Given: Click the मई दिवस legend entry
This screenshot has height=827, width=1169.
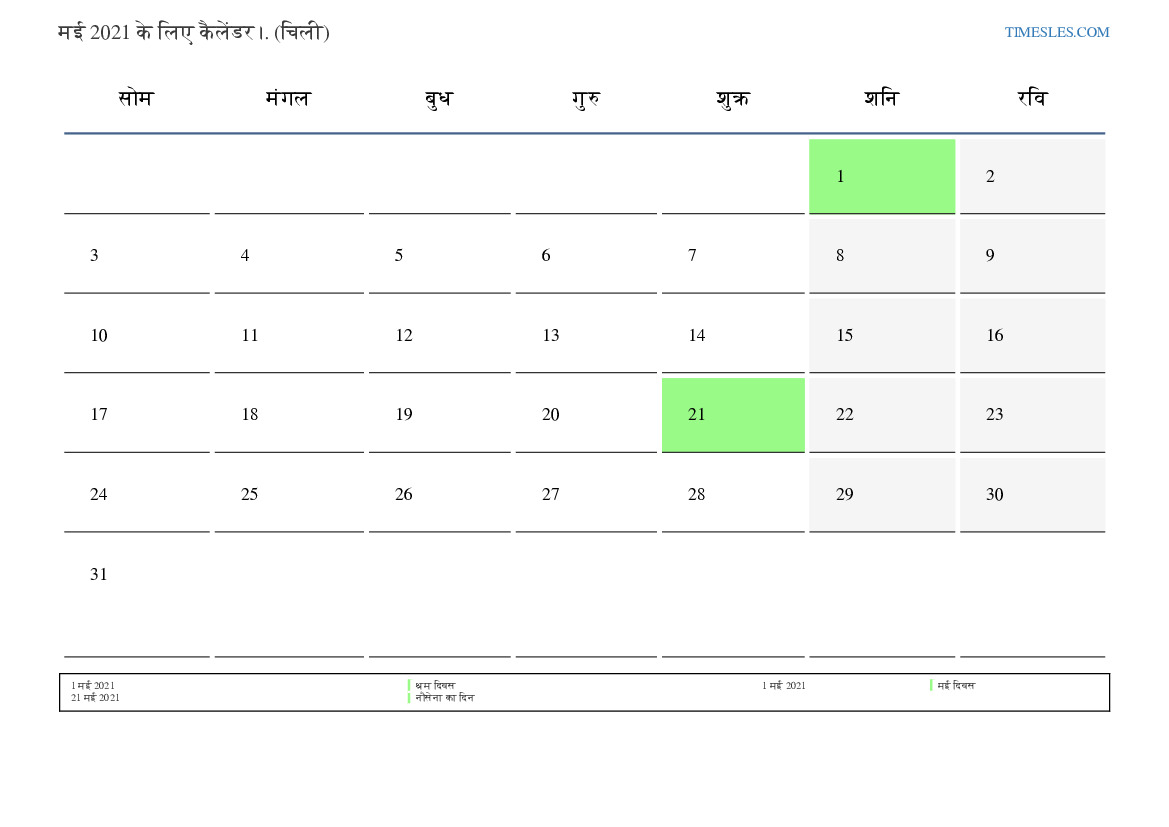Looking at the screenshot, I should 956,686.
